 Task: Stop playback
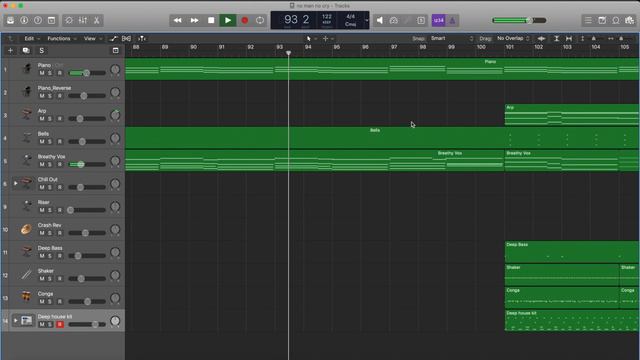pyautogui.click(x=211, y=20)
